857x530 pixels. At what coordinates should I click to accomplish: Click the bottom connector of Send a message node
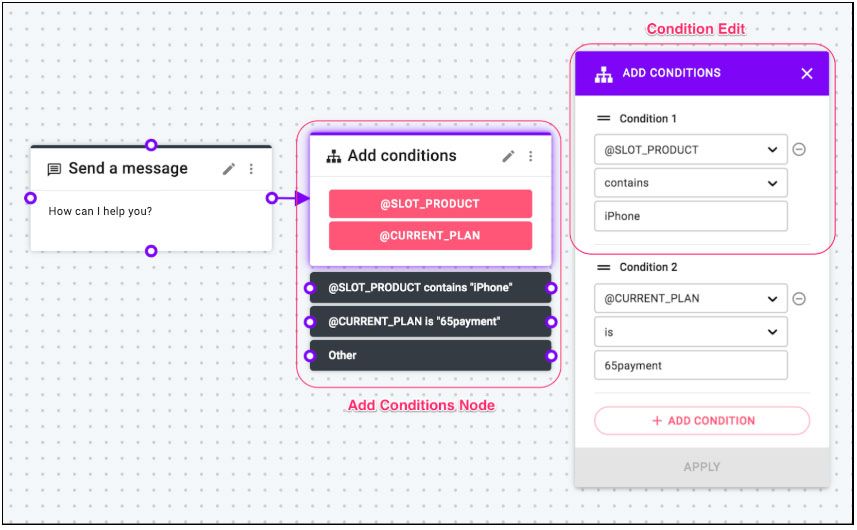coord(151,251)
